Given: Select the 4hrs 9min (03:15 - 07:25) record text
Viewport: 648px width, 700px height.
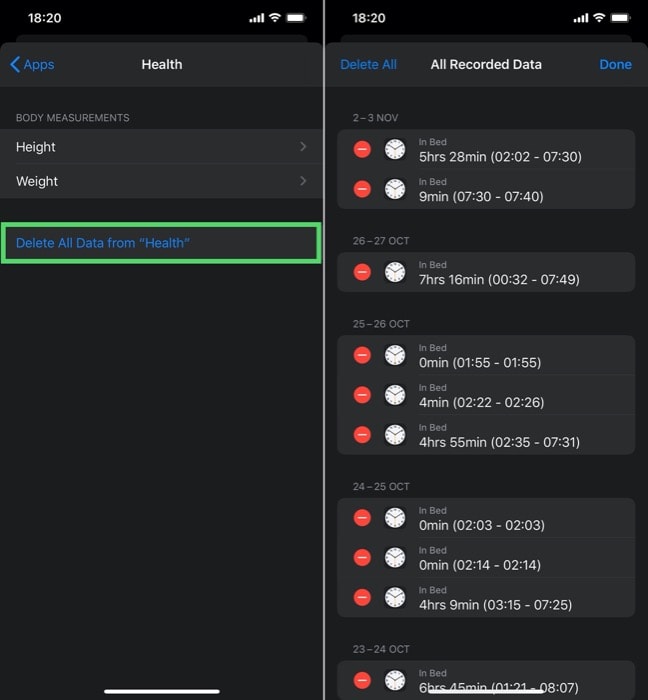Looking at the screenshot, I should coord(495,605).
